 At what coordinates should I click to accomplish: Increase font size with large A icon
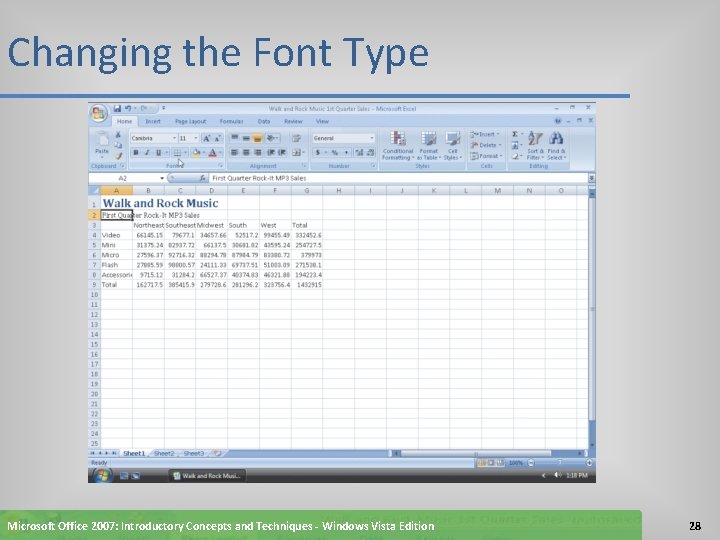click(206, 138)
